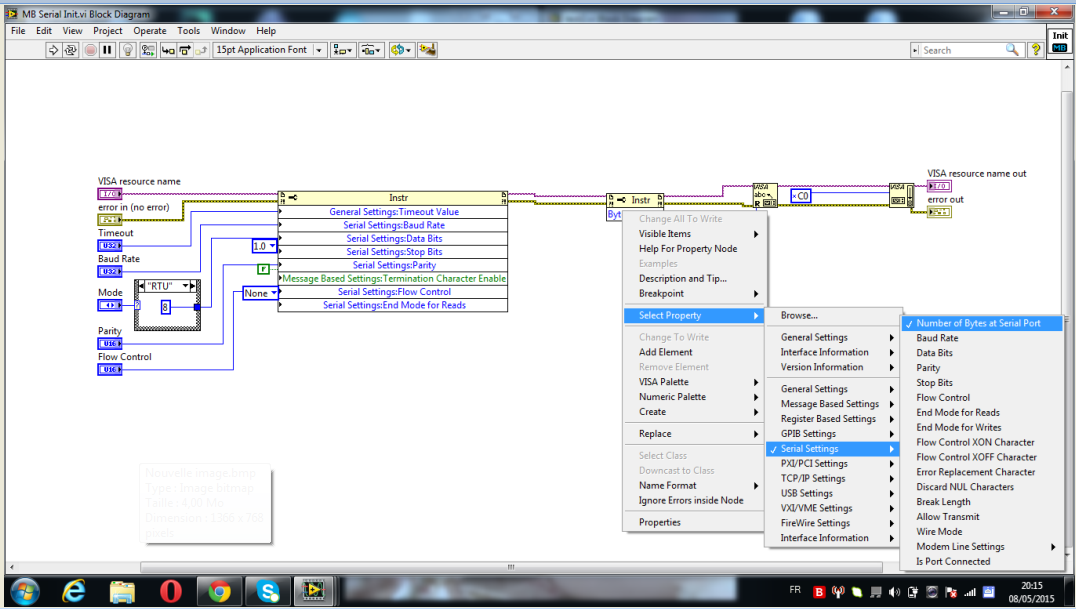Click the horizontal scrollbar thumb

tap(511, 567)
